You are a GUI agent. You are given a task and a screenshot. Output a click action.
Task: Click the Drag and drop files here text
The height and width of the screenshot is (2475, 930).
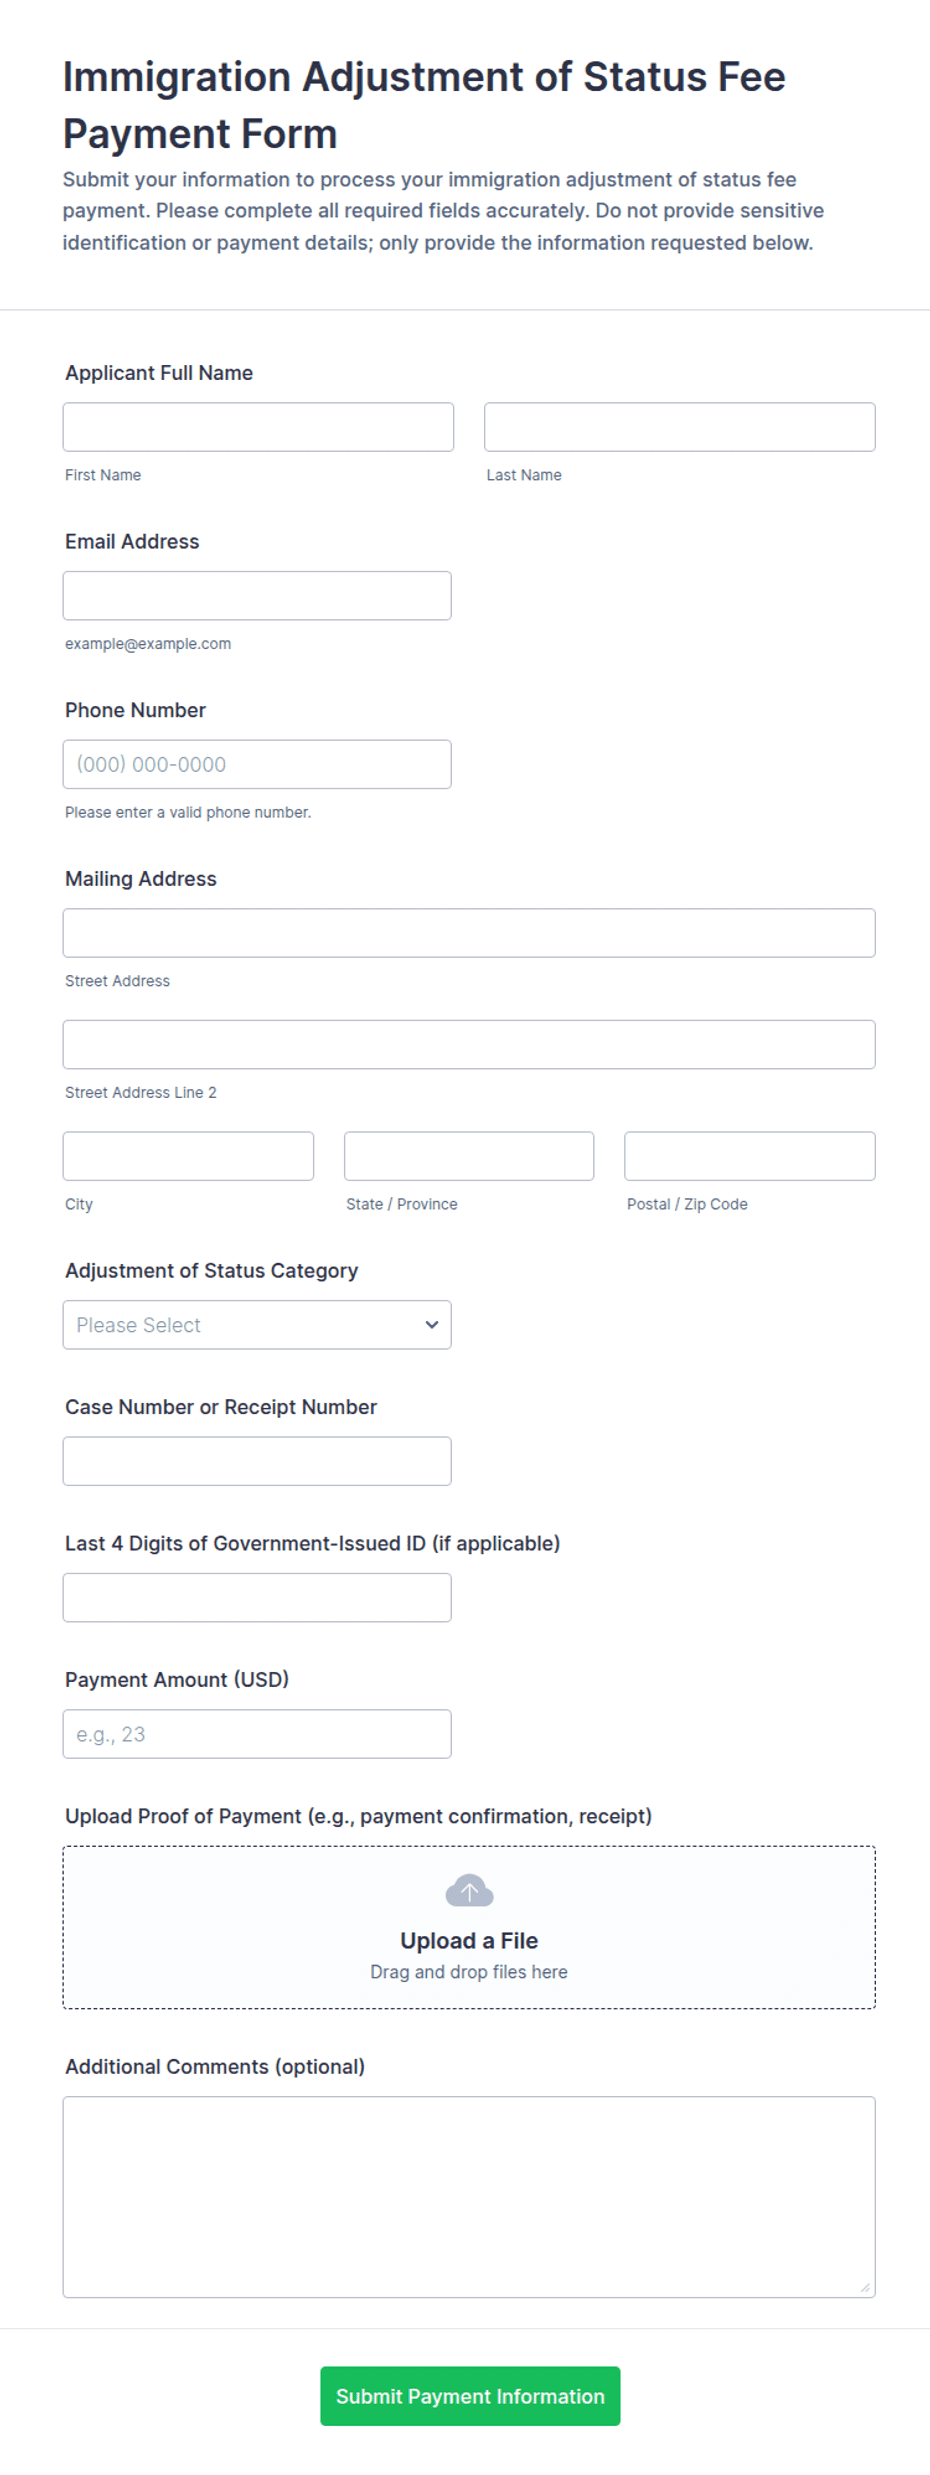pyautogui.click(x=469, y=1971)
